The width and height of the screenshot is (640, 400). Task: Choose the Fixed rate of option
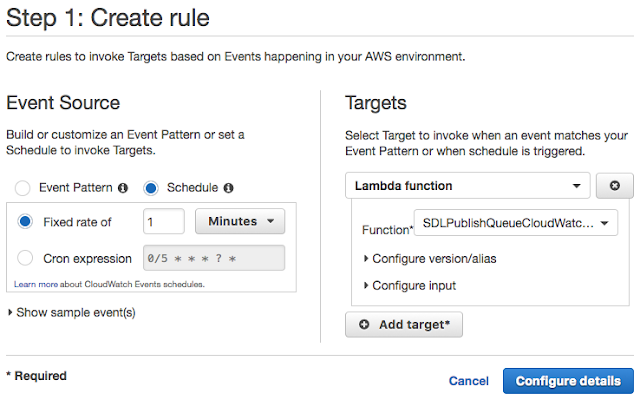click(26, 221)
